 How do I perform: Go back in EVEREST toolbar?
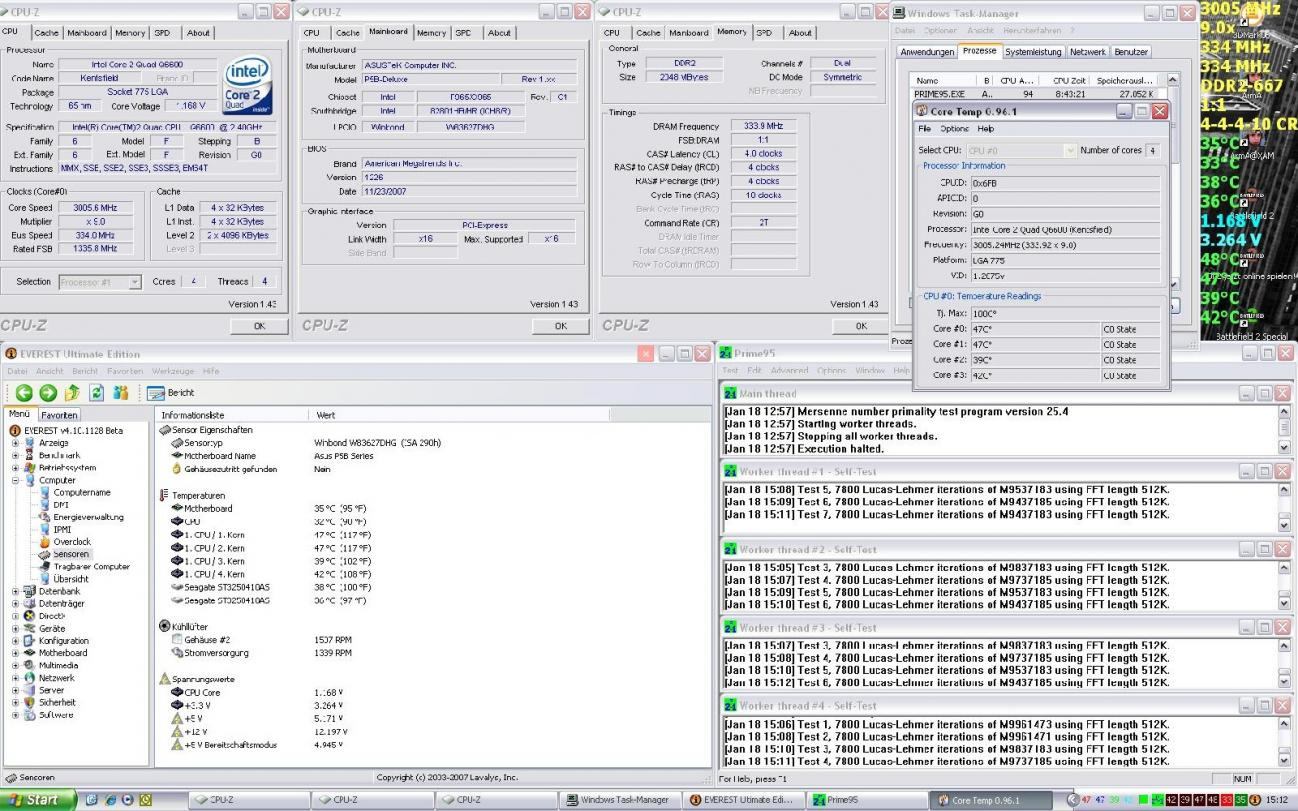(22, 393)
